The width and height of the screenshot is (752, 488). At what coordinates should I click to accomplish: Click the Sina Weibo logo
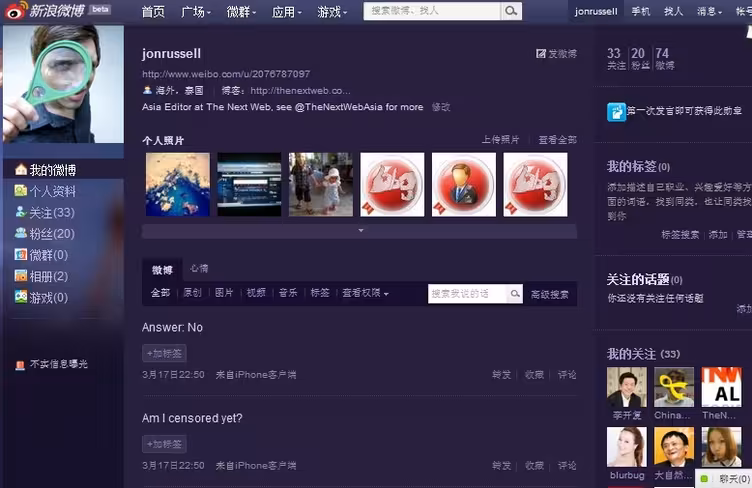coord(44,11)
